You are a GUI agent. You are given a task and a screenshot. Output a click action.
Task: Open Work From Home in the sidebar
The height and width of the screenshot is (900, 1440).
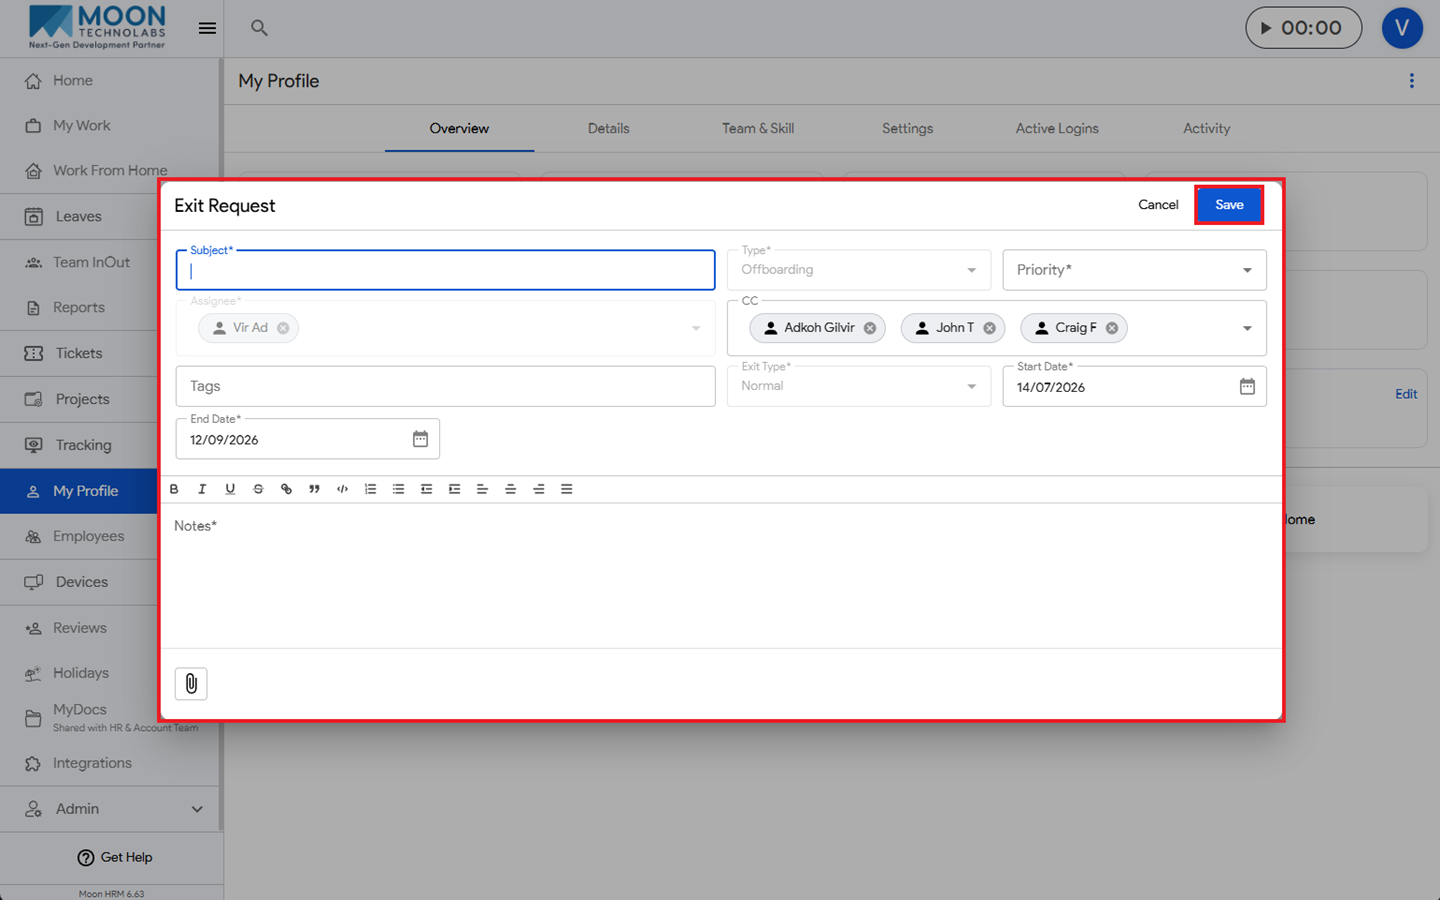click(110, 171)
